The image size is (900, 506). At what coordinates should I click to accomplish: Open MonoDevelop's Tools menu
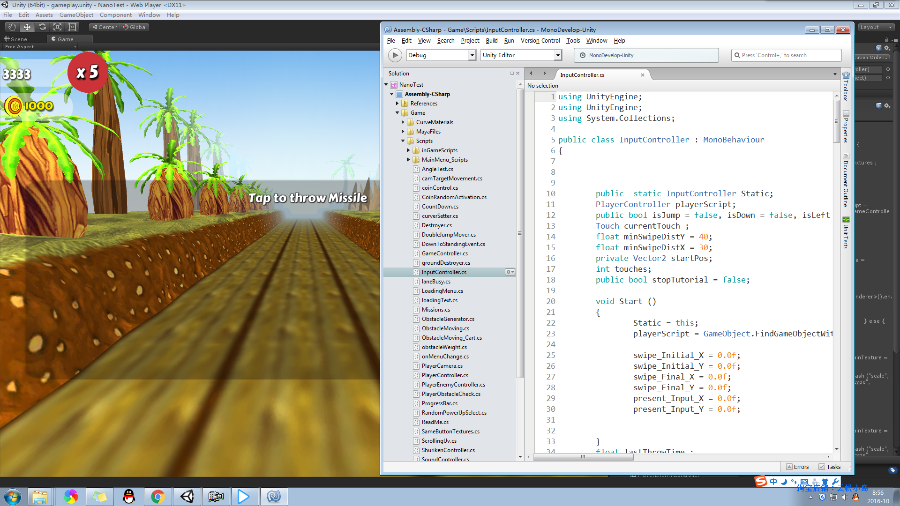[x=573, y=41]
